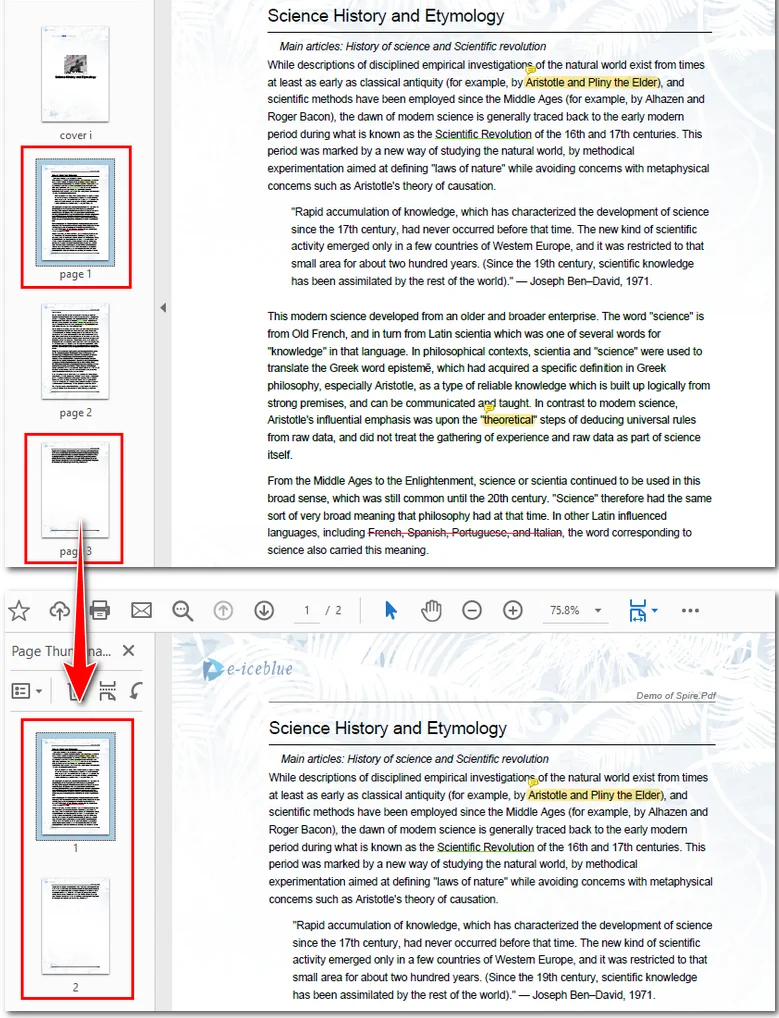Select thumbnail 1 in lower window
Viewport: 779px width, 1018px height.
pos(75,786)
